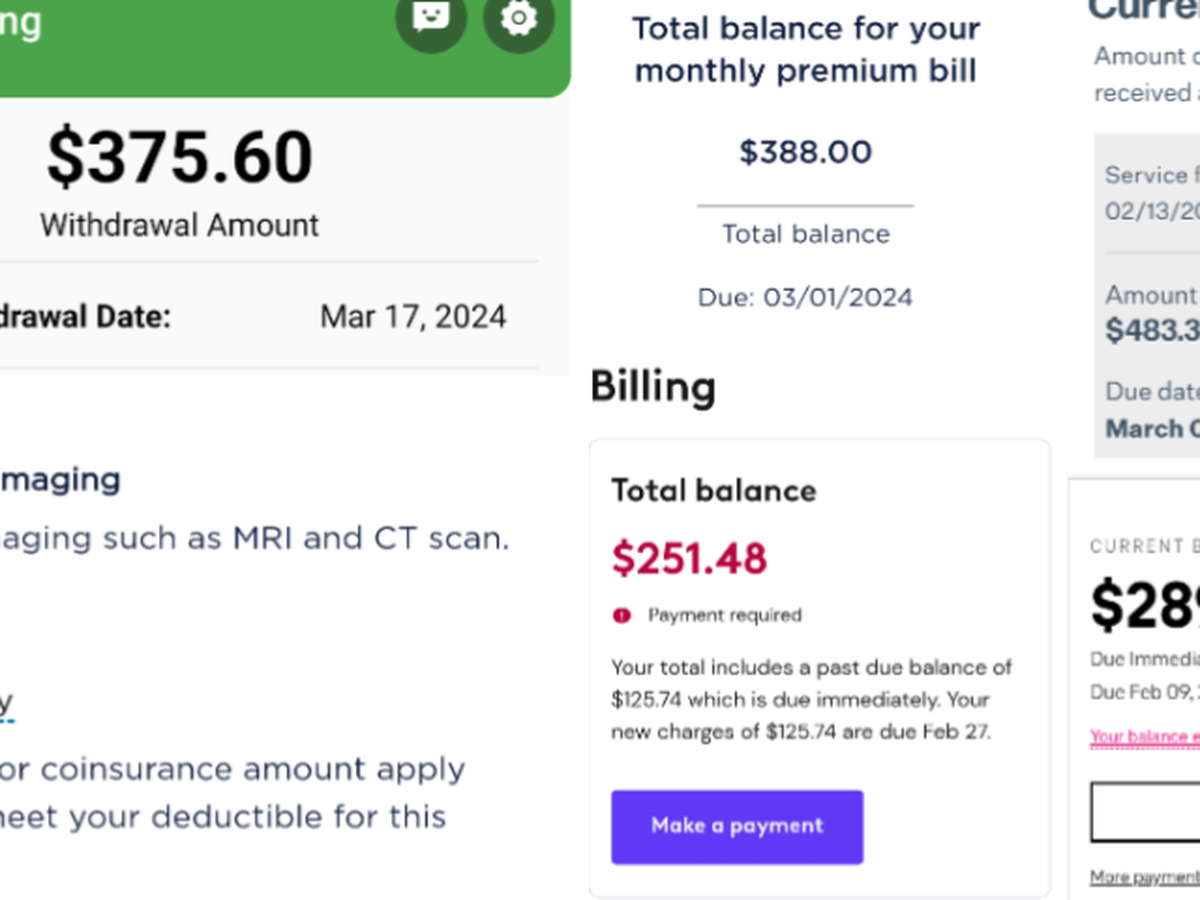Open the pink 'Your balance' link
This screenshot has height=900, width=1200.
(x=1144, y=737)
